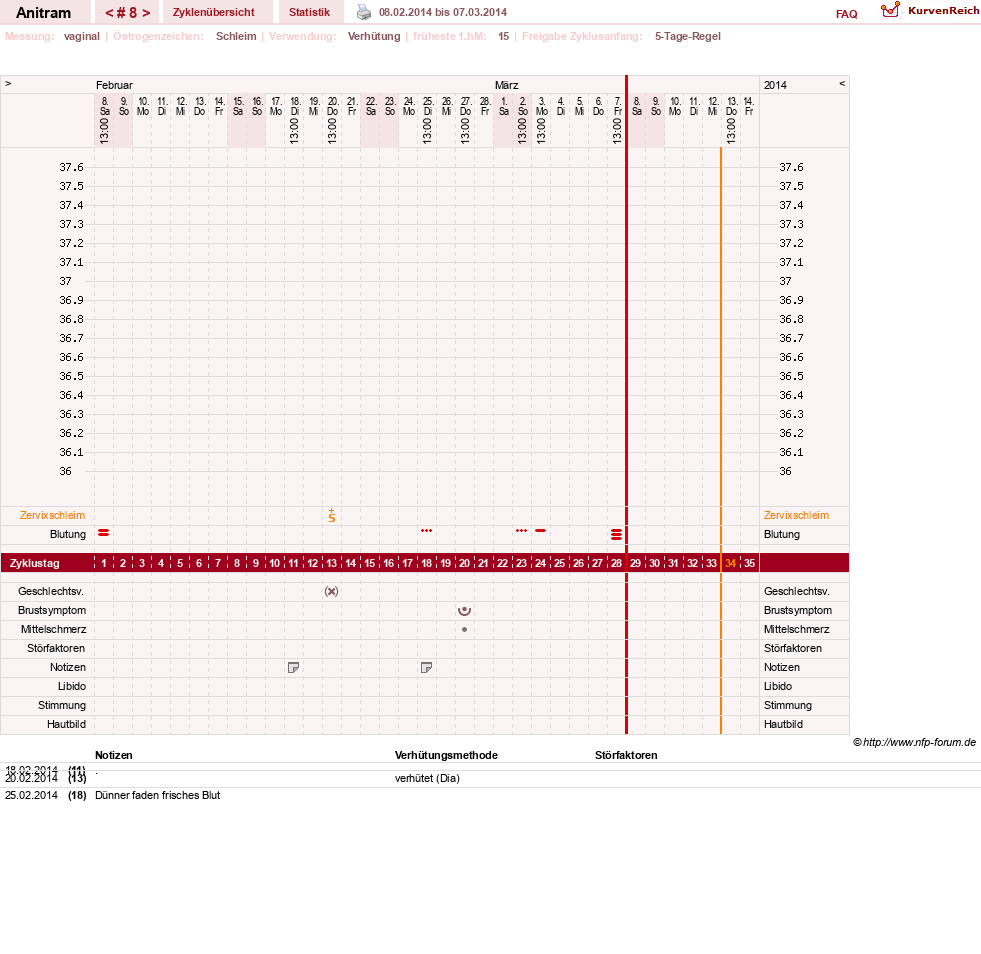
Task: Click the date range 08.02.2014 bis 07.03.2014
Action: pos(443,12)
